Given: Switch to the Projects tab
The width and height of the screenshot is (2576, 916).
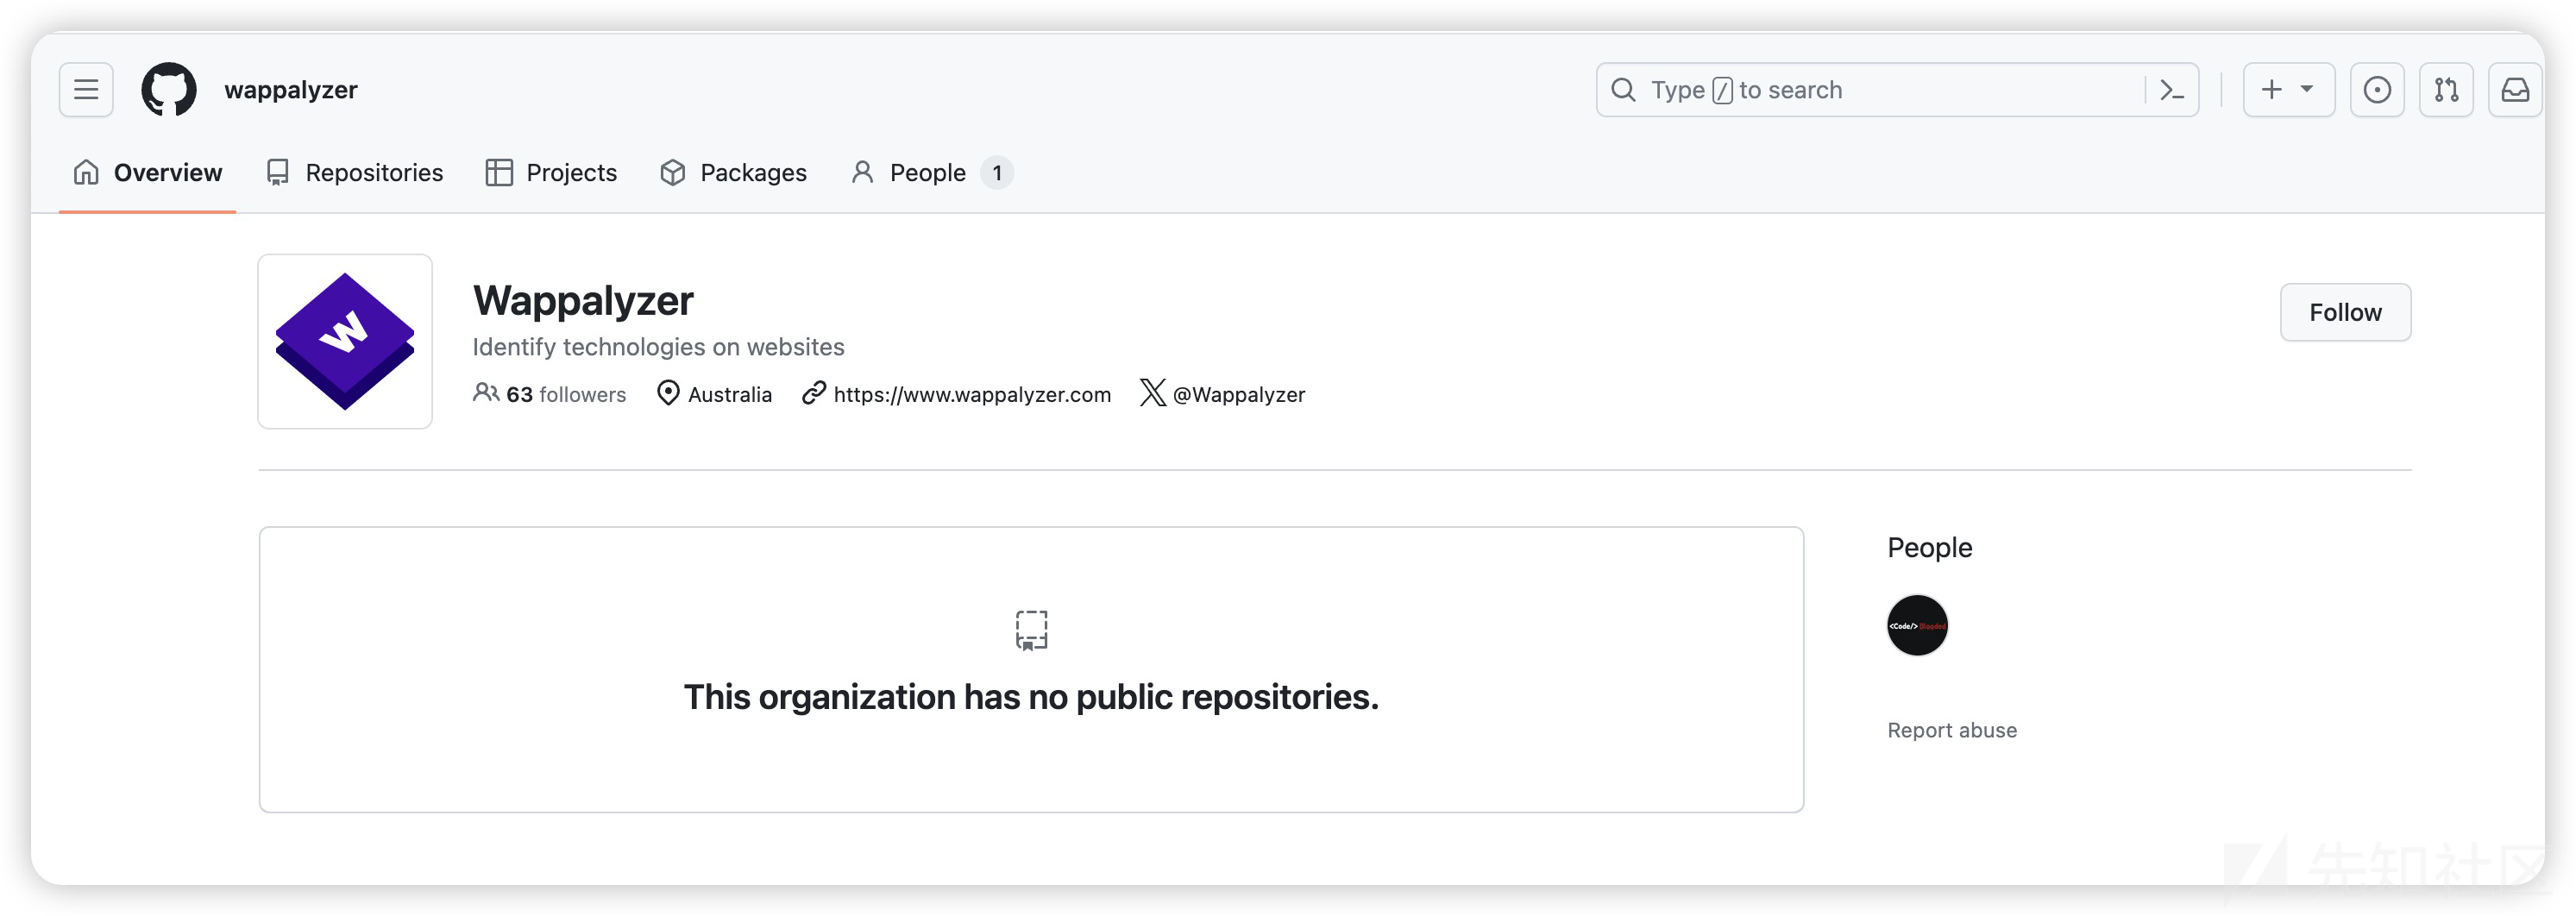Looking at the screenshot, I should pyautogui.click(x=552, y=173).
